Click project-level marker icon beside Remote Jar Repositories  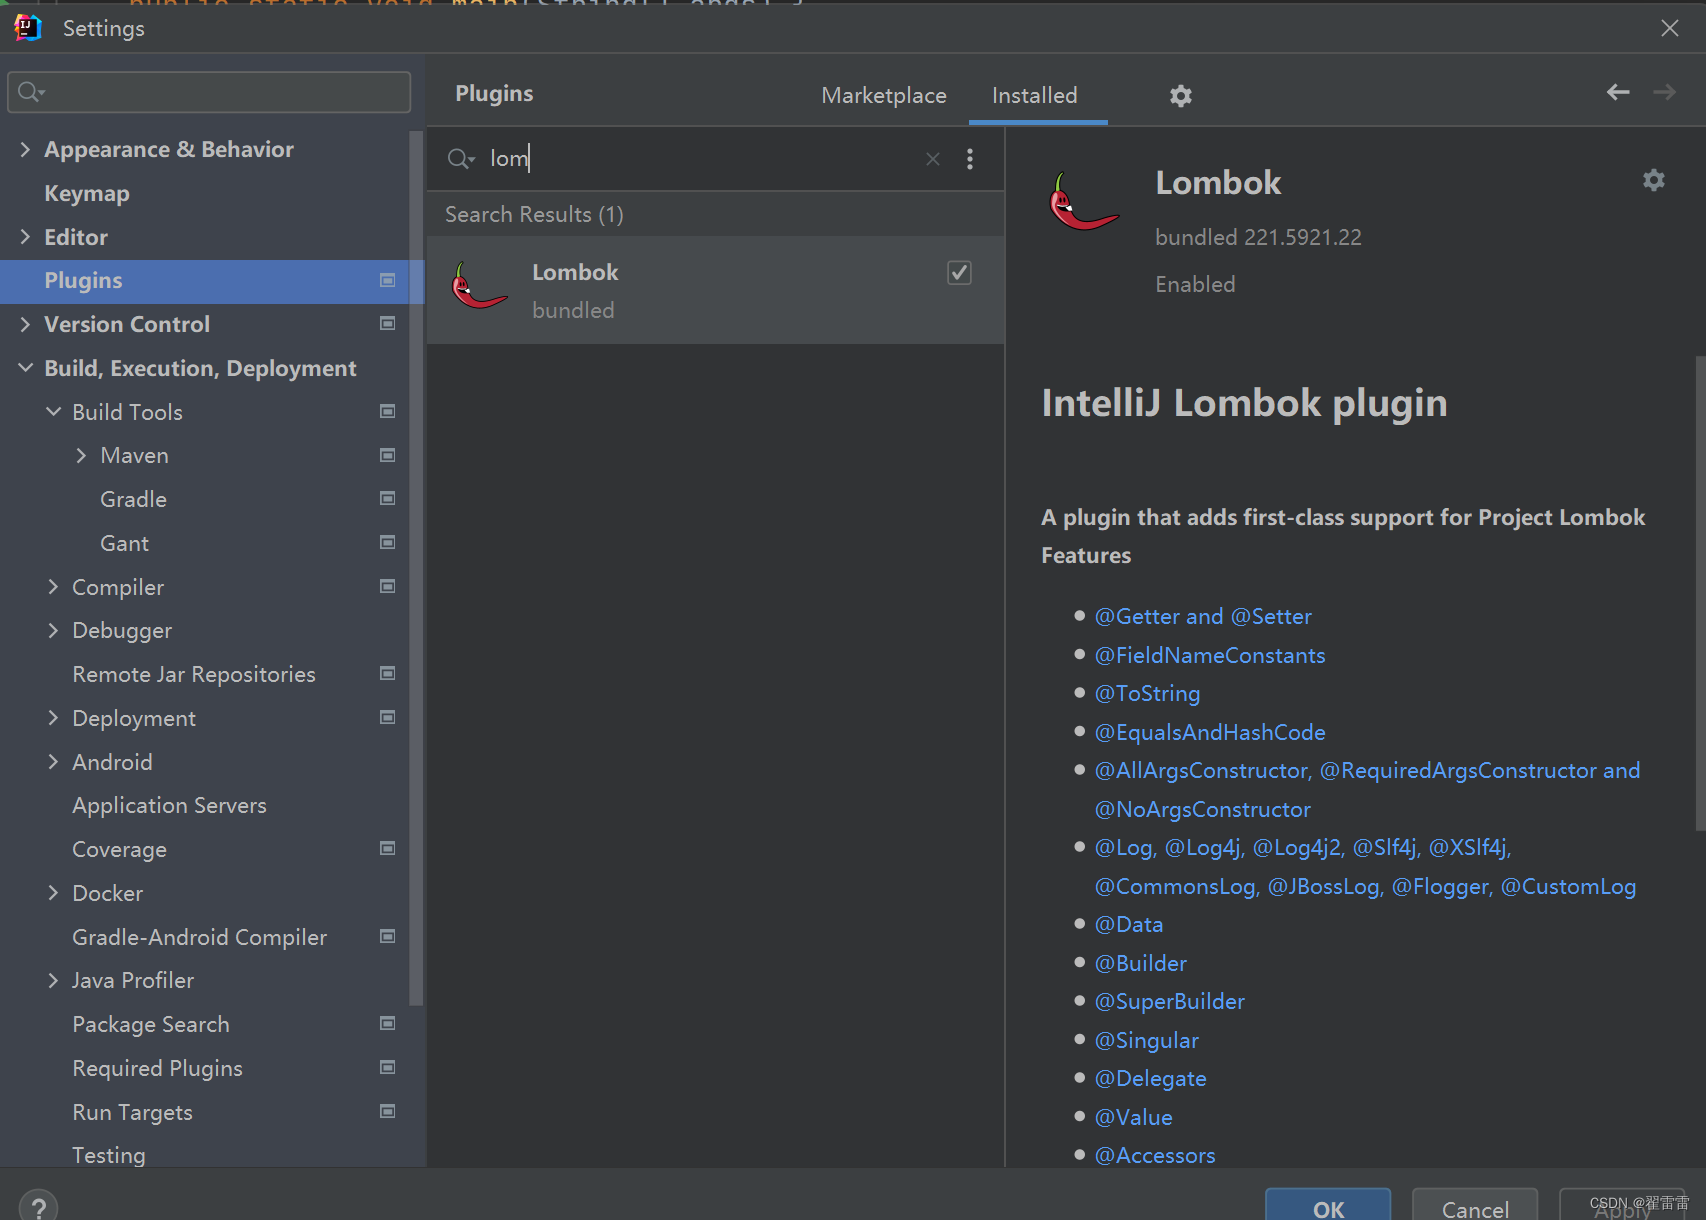coord(388,673)
